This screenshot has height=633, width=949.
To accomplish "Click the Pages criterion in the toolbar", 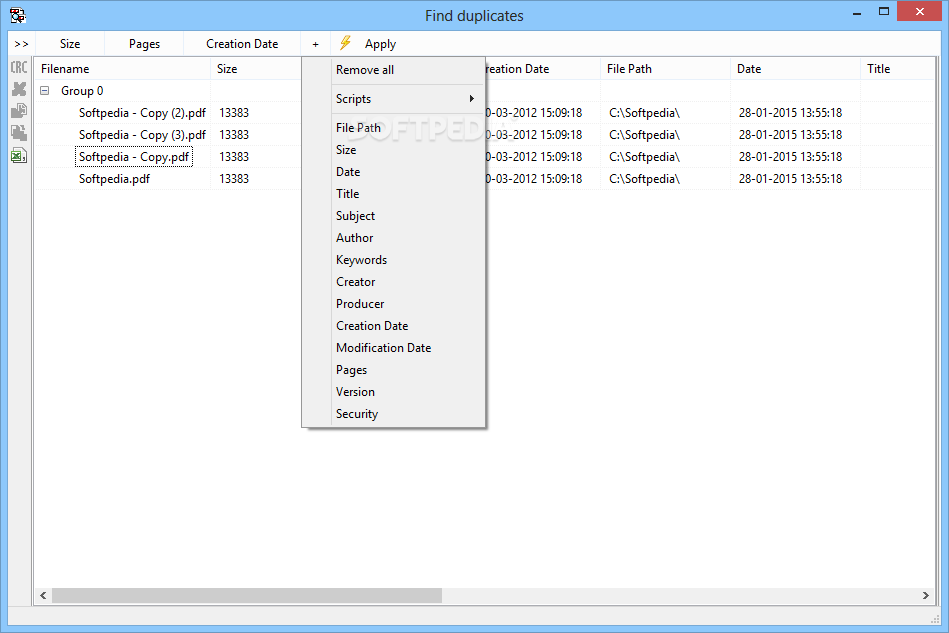I will pyautogui.click(x=144, y=44).
